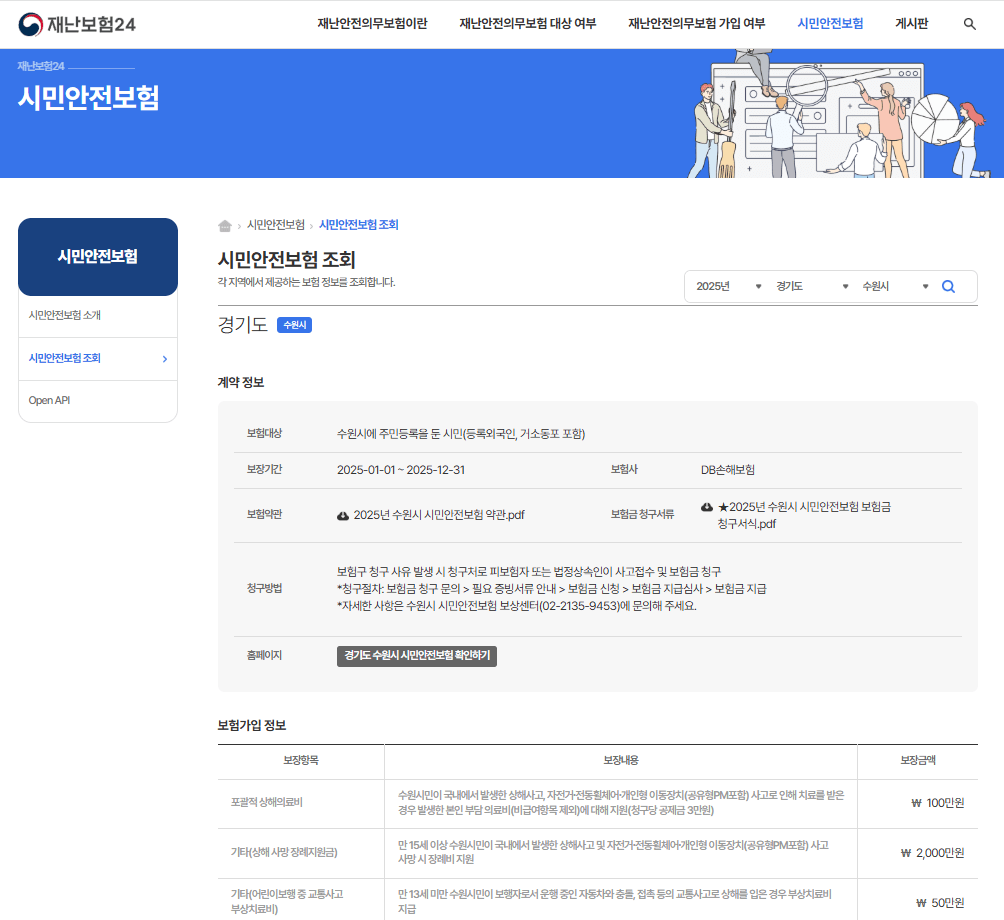1004x920 pixels.
Task: Click the home icon in the breadcrumb
Action: [225, 225]
